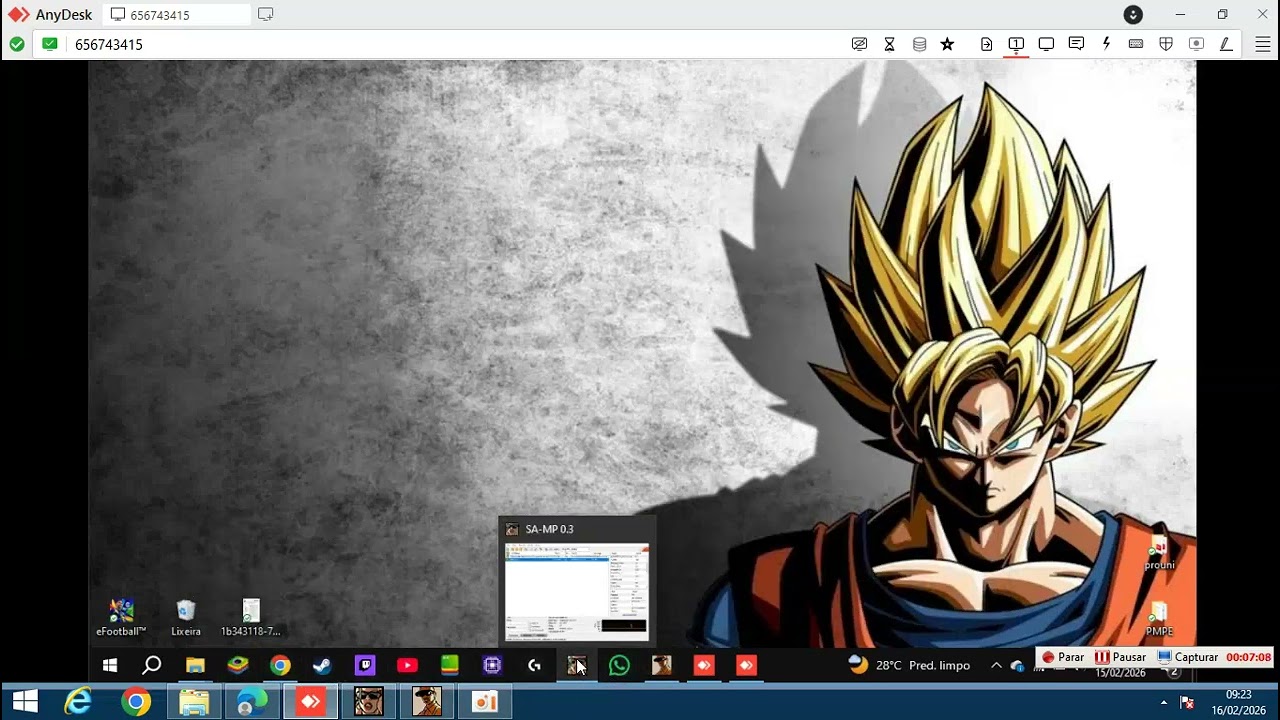Open the 656743415 session tab
The image size is (1280, 720).
178,15
